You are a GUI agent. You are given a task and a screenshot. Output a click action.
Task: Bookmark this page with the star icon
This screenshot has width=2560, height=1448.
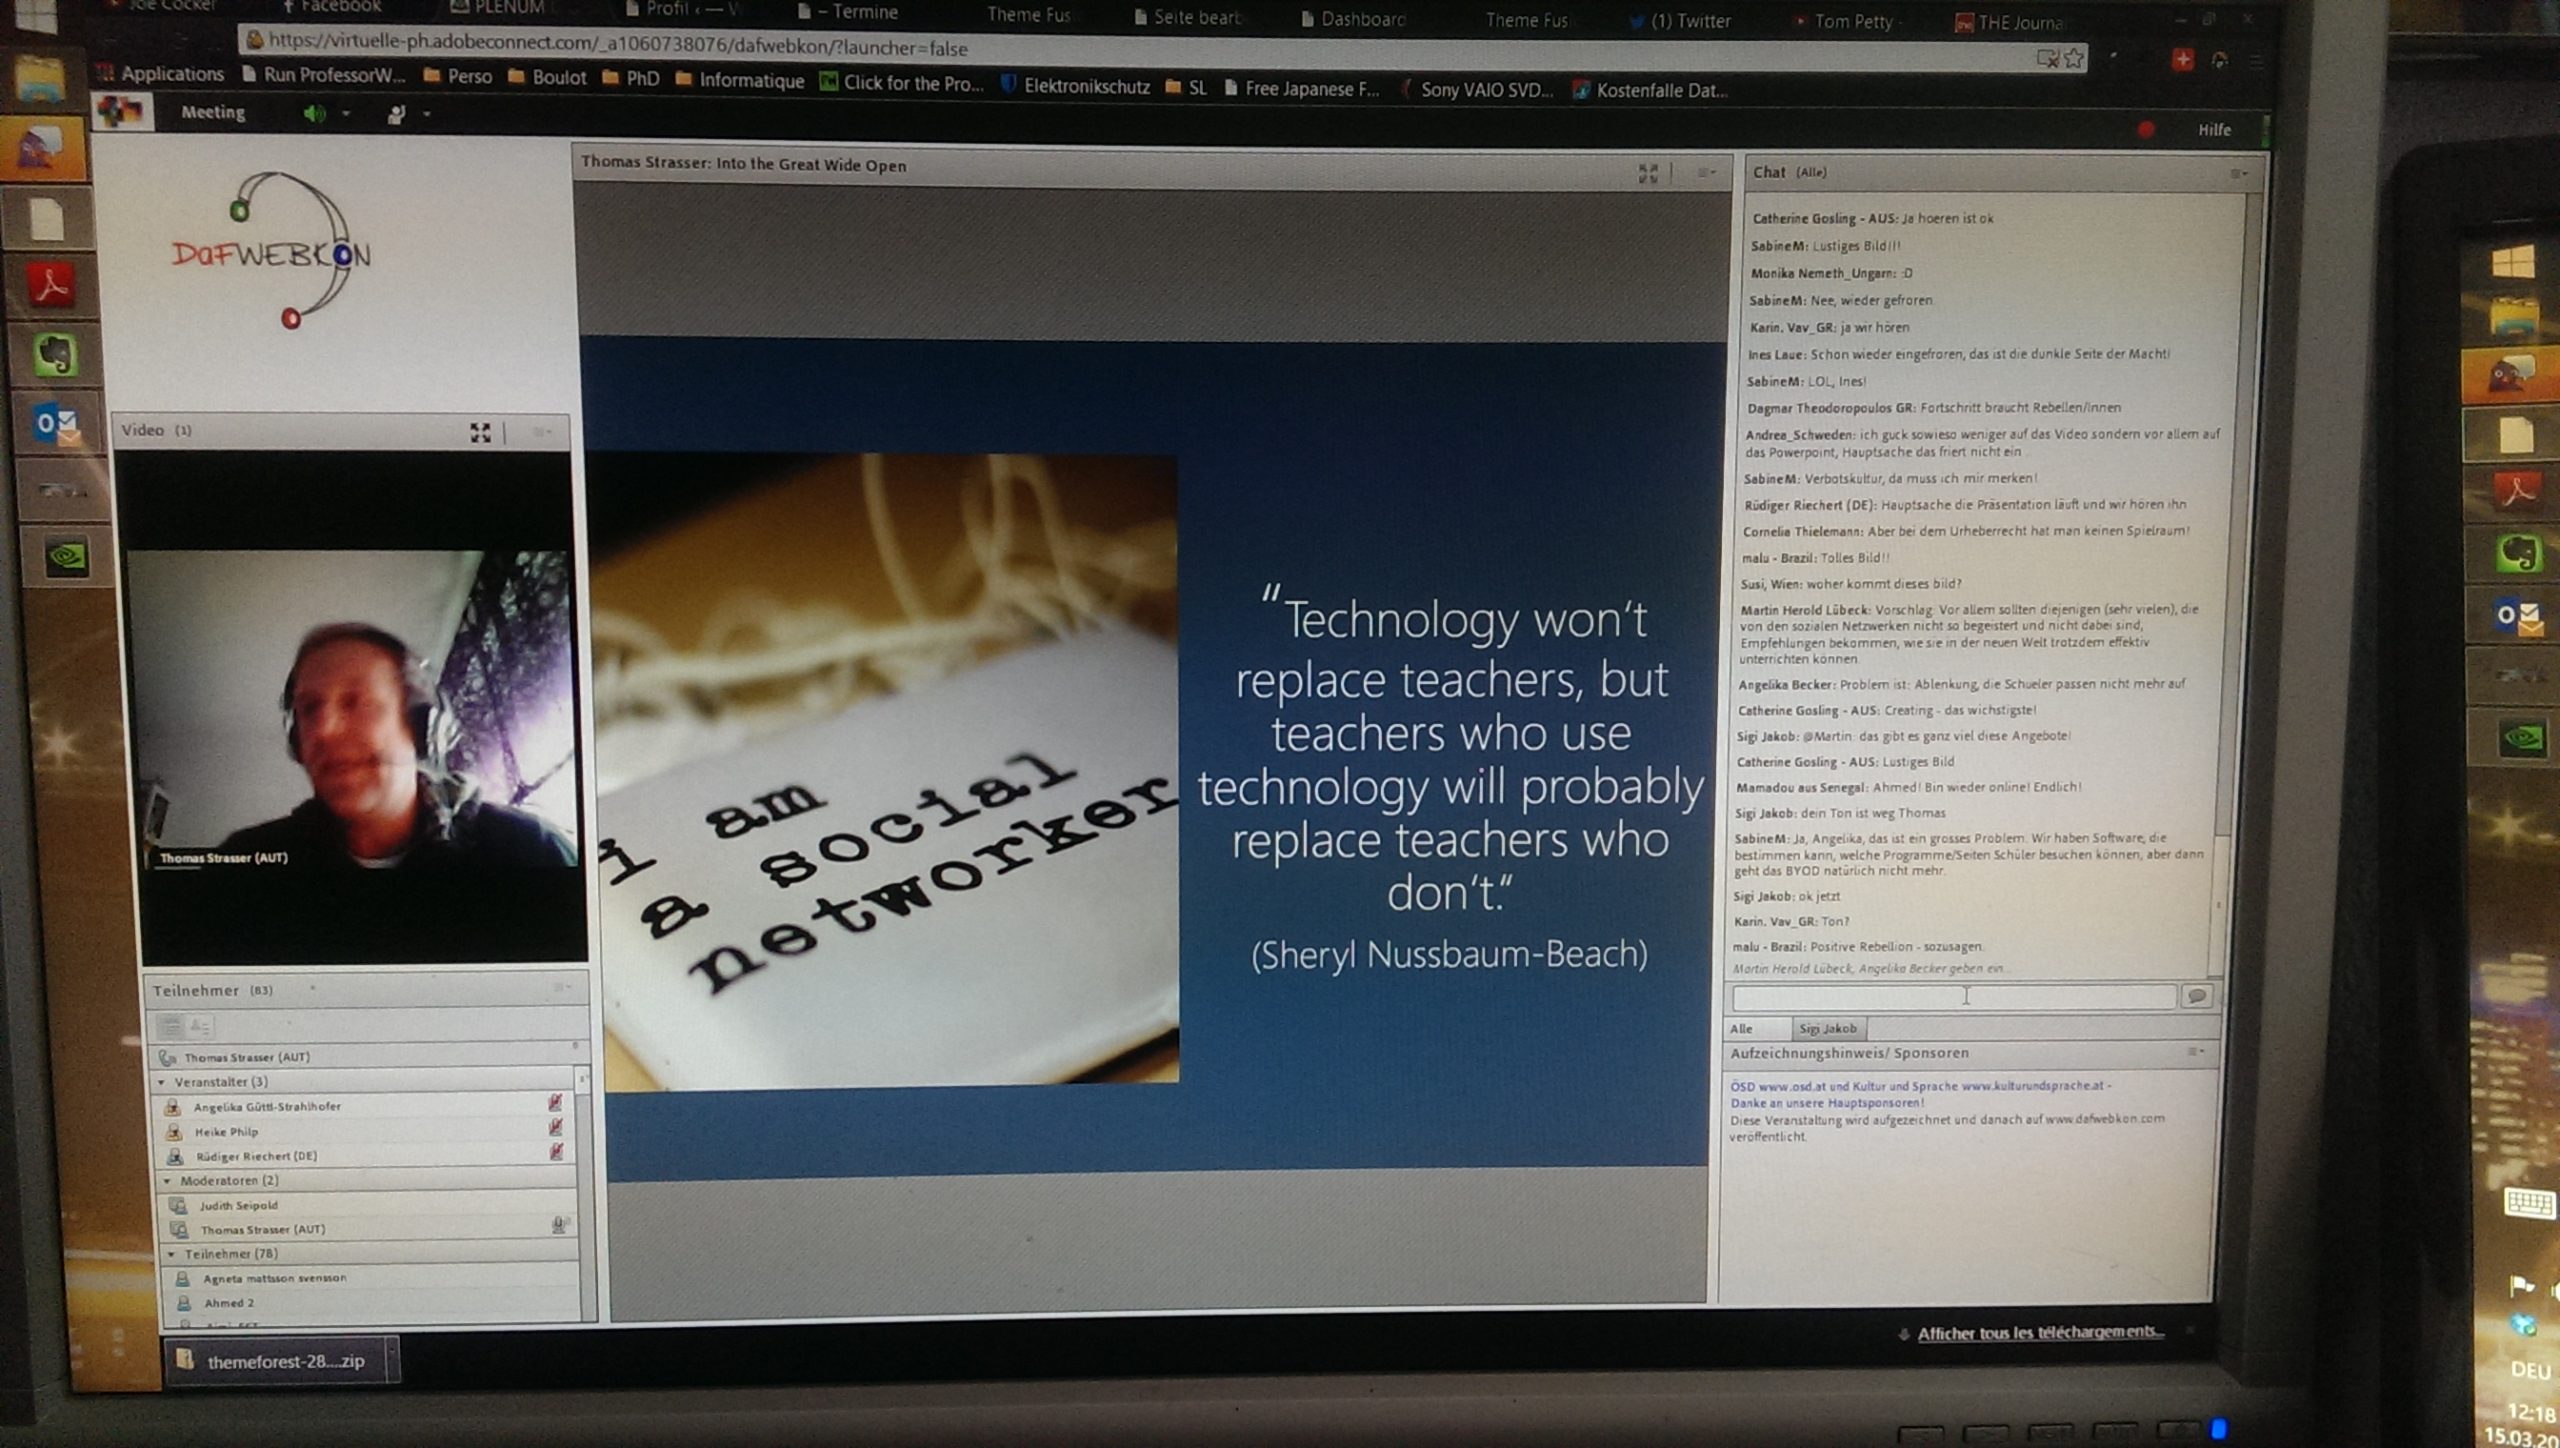click(2073, 59)
